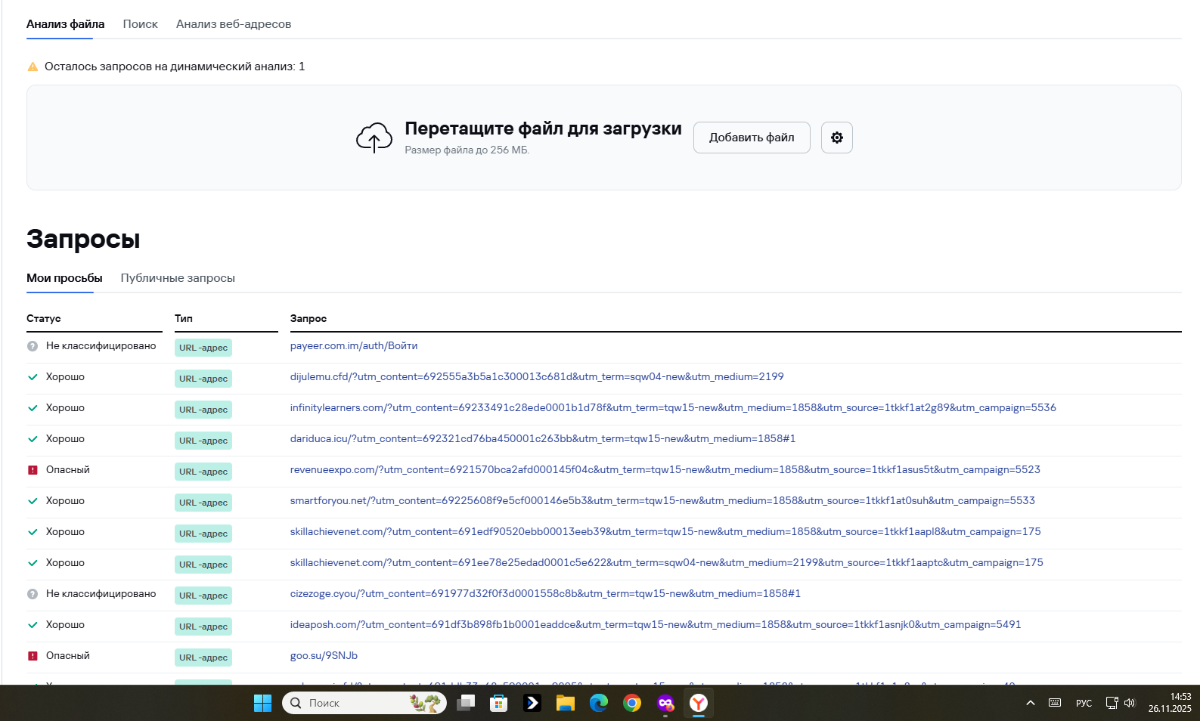Viewport: 1200px width, 721px height.
Task: Click Опасный status text in revenueexpo.com row
Action: point(68,470)
